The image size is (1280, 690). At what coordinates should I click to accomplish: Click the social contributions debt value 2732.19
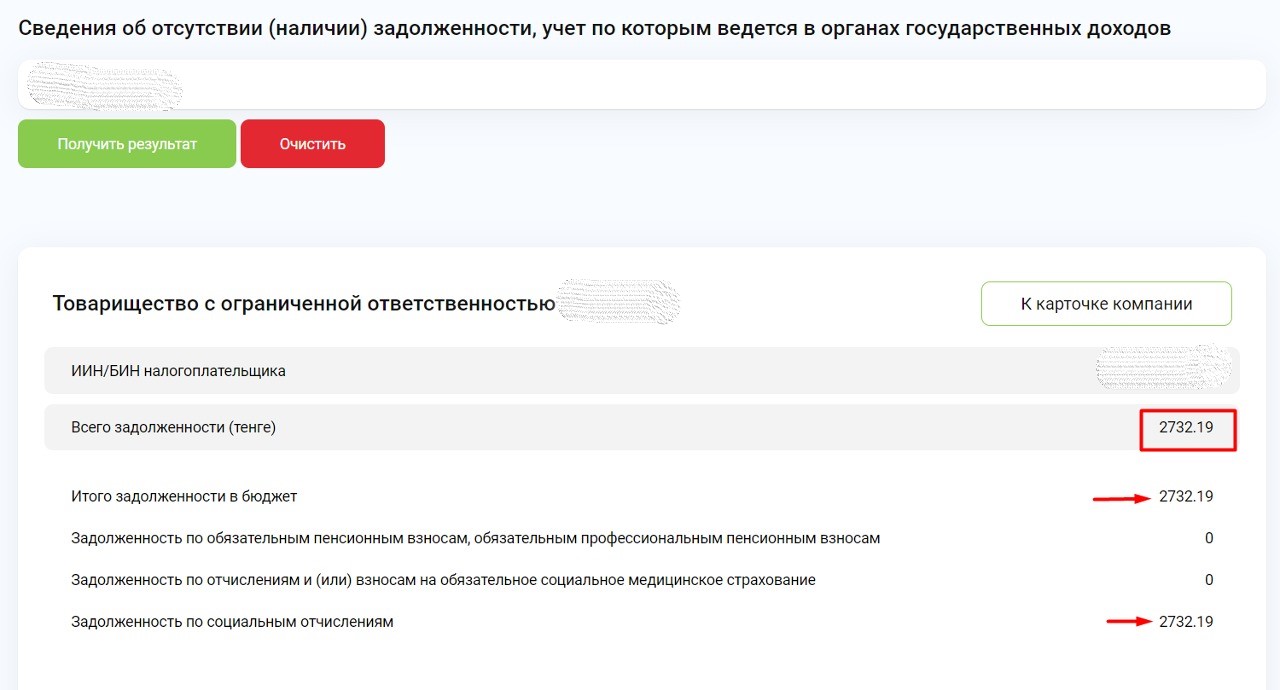pyautogui.click(x=1186, y=622)
